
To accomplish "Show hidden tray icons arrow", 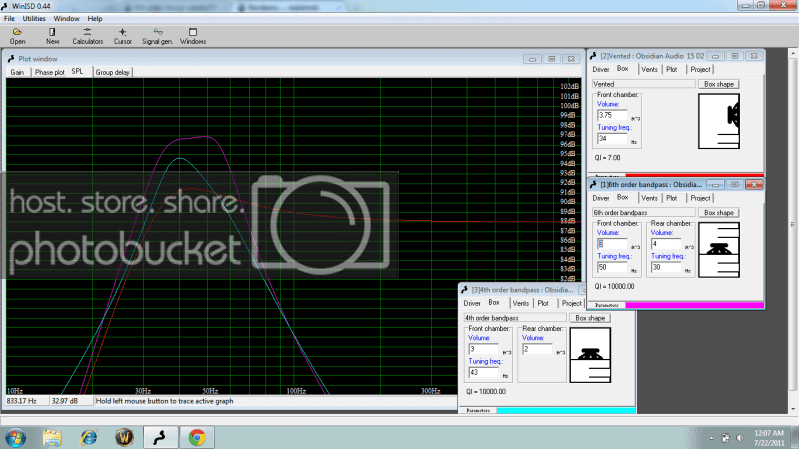I will point(711,438).
